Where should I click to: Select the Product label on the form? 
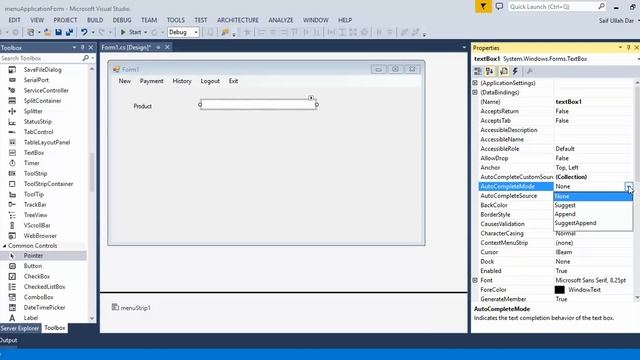click(x=142, y=106)
